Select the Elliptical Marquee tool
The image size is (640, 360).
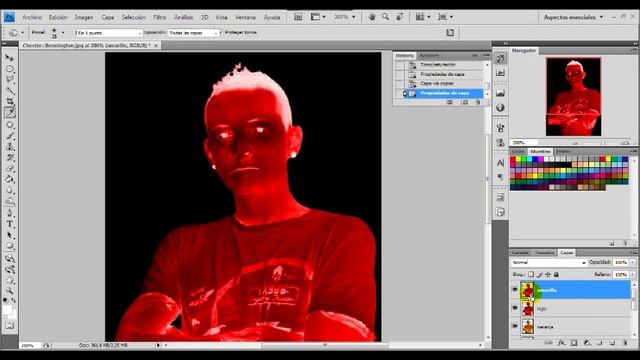click(x=9, y=69)
